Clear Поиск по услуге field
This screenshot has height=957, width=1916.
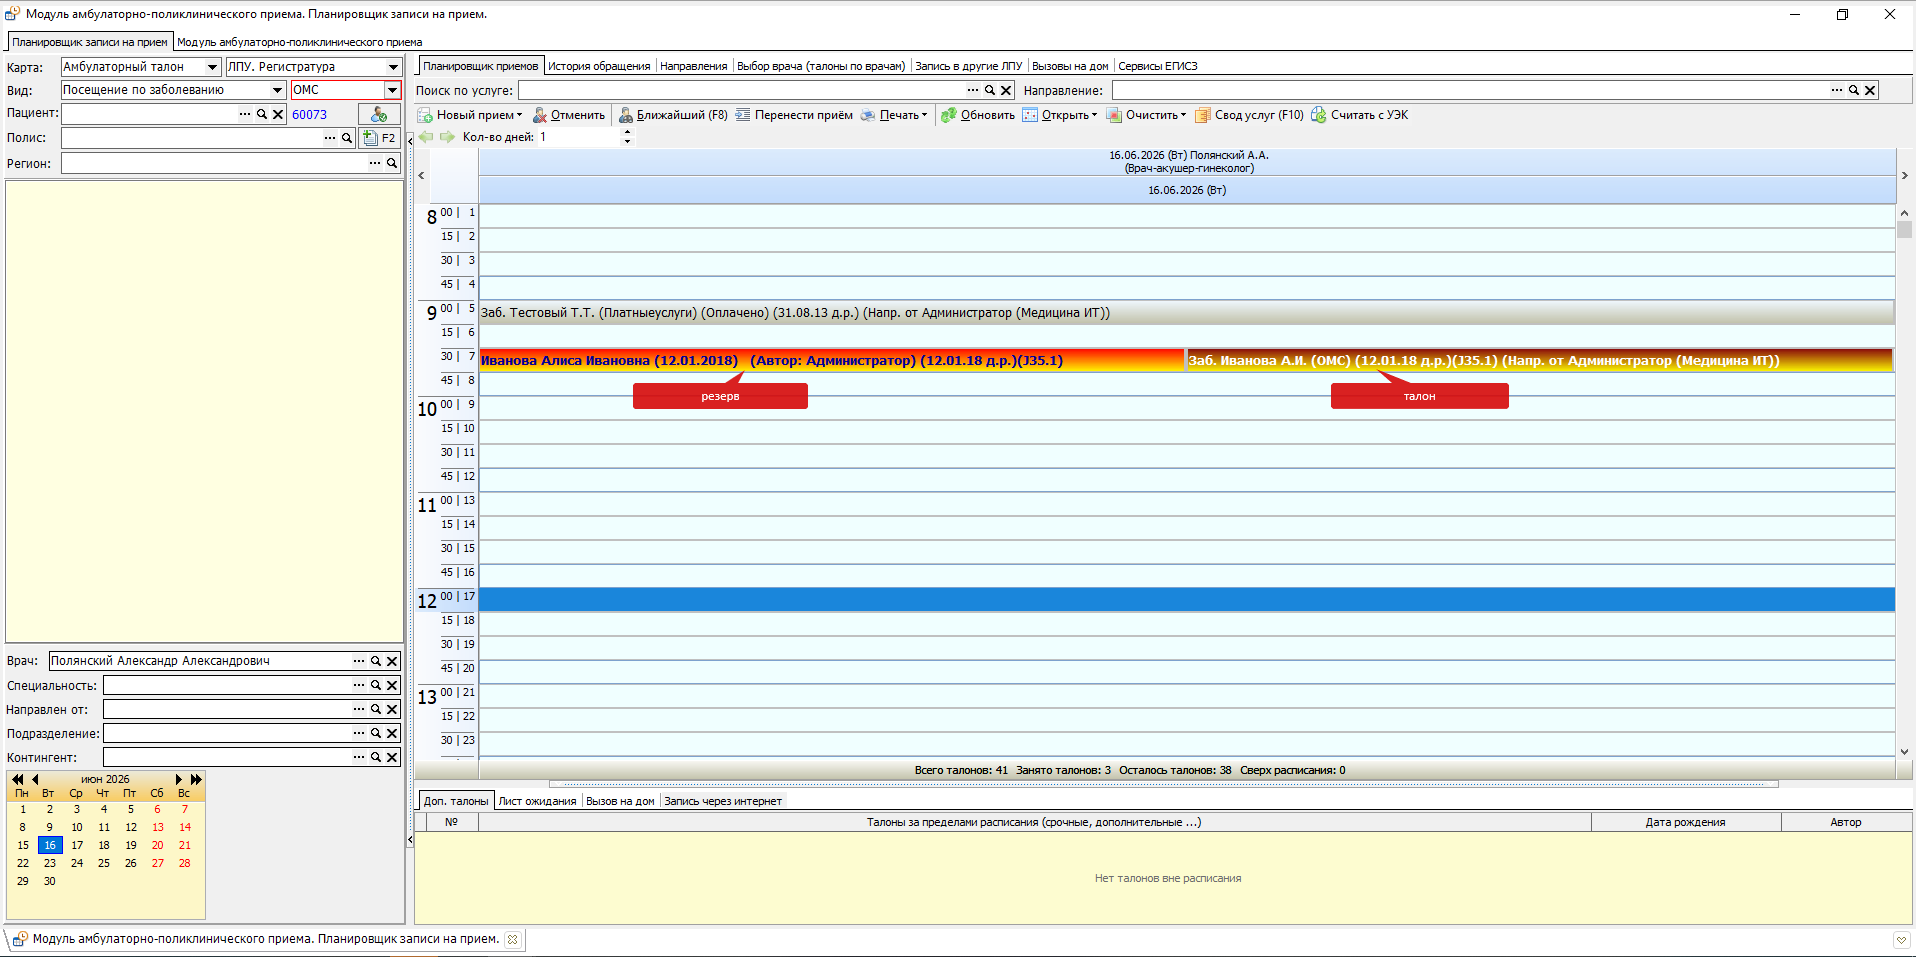point(1006,90)
